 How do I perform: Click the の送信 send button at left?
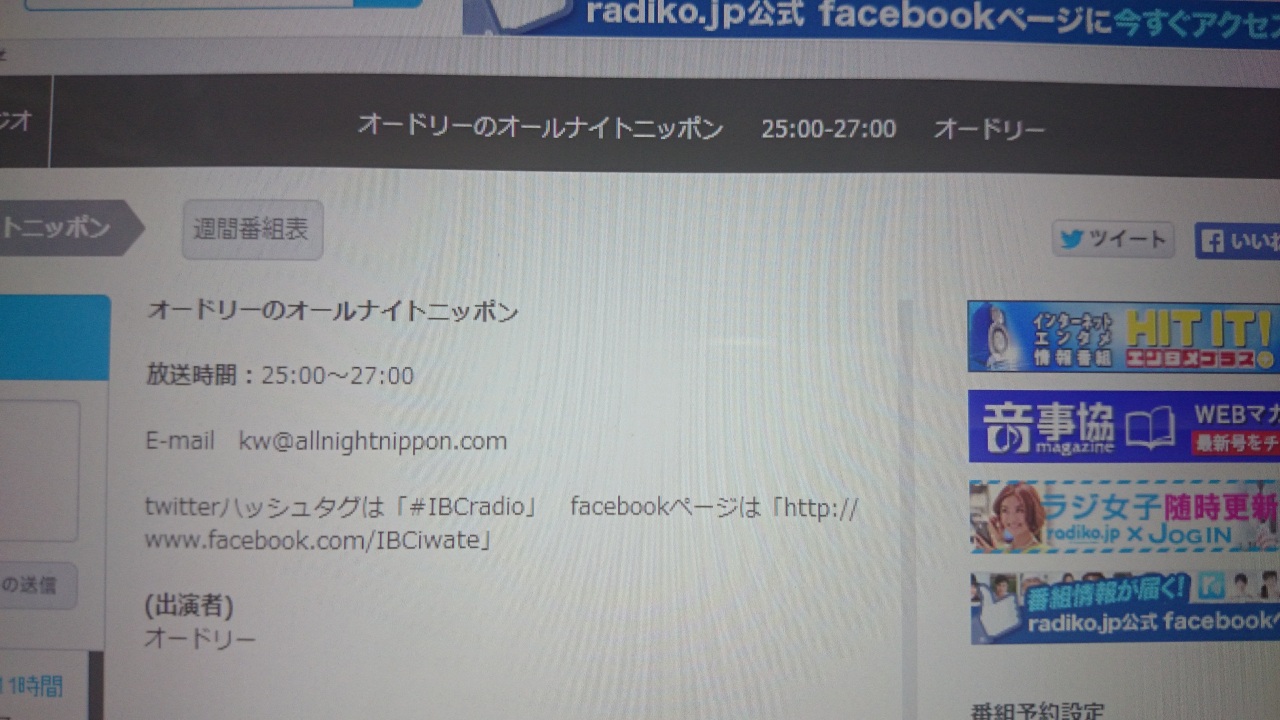[38, 586]
